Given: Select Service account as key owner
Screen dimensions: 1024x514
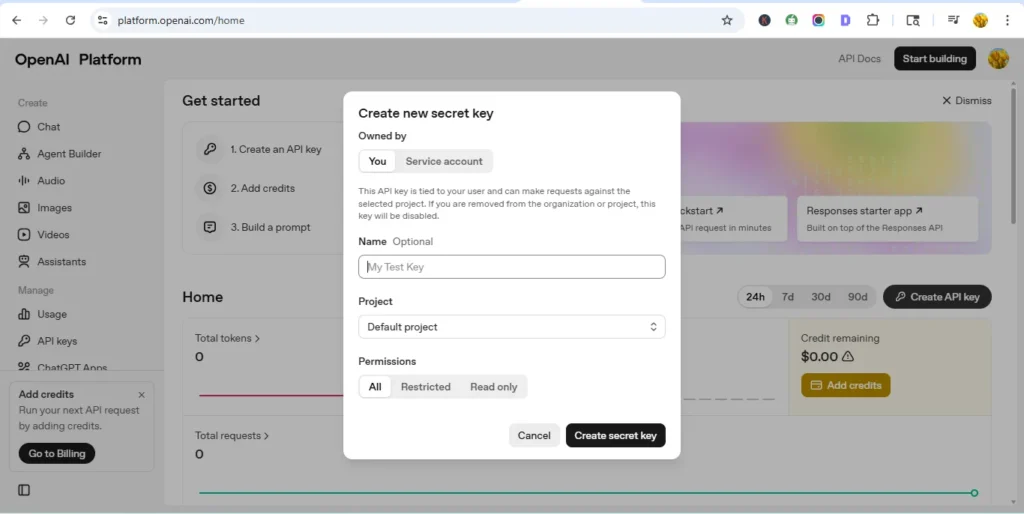Looking at the screenshot, I should 444,161.
